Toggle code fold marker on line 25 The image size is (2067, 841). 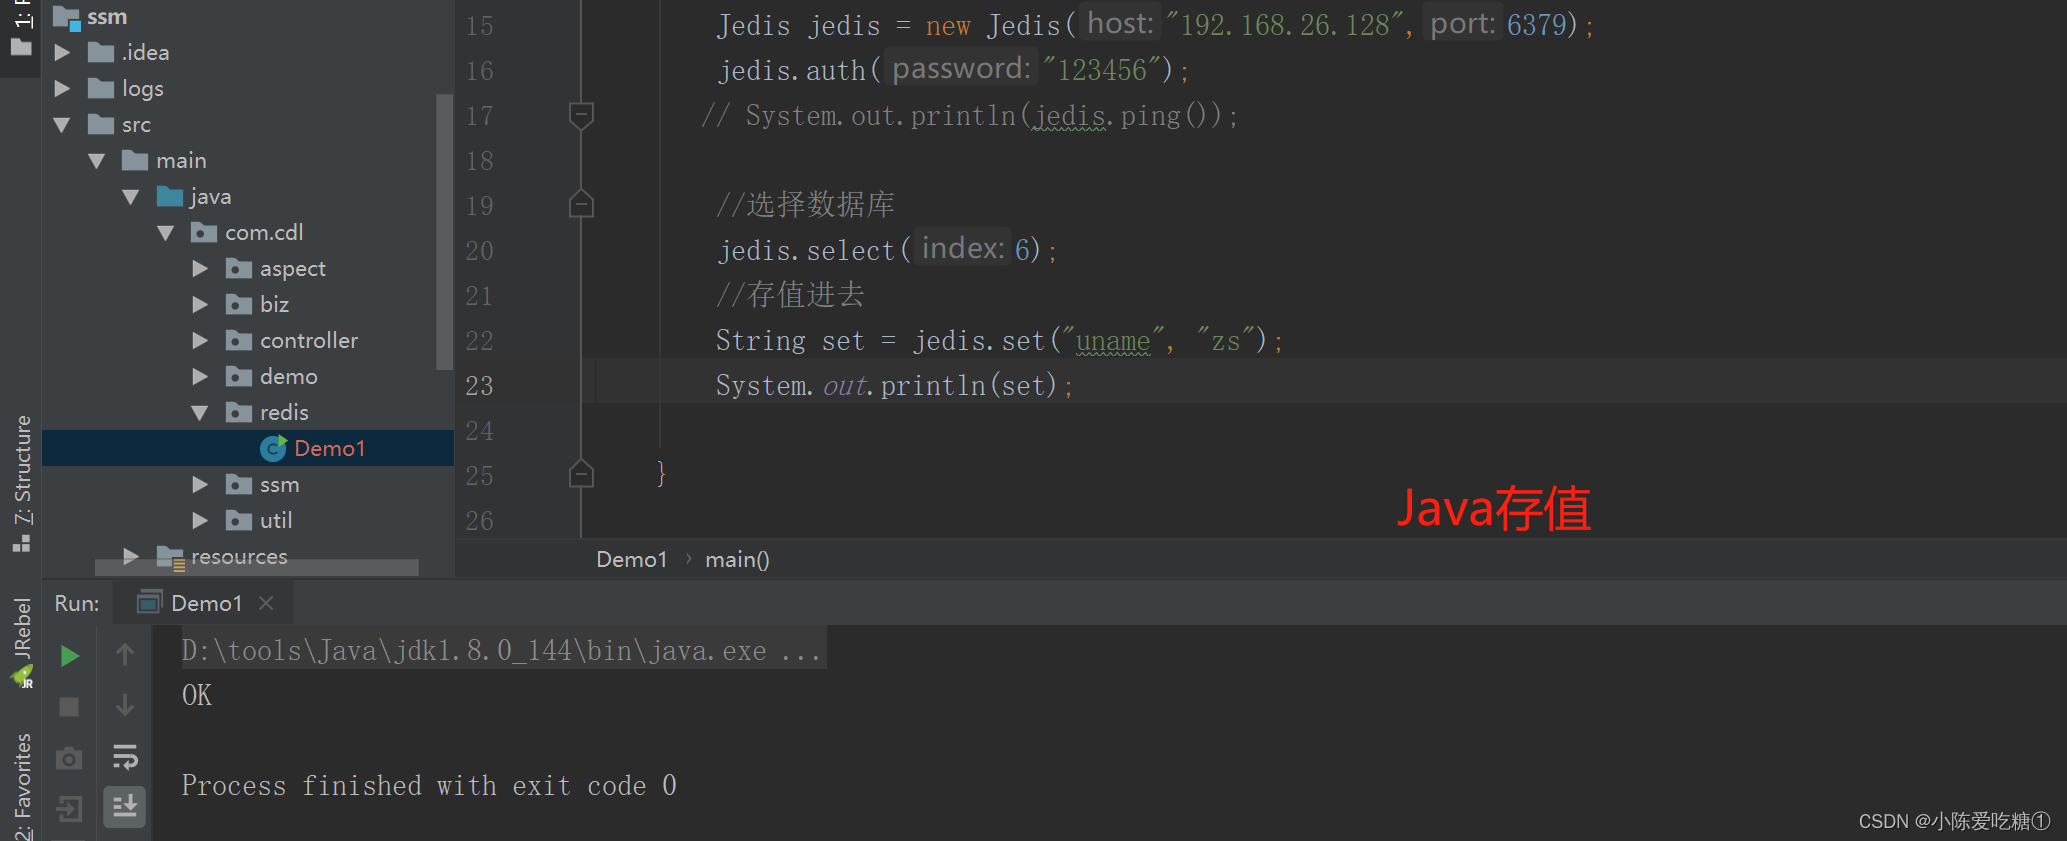(581, 474)
